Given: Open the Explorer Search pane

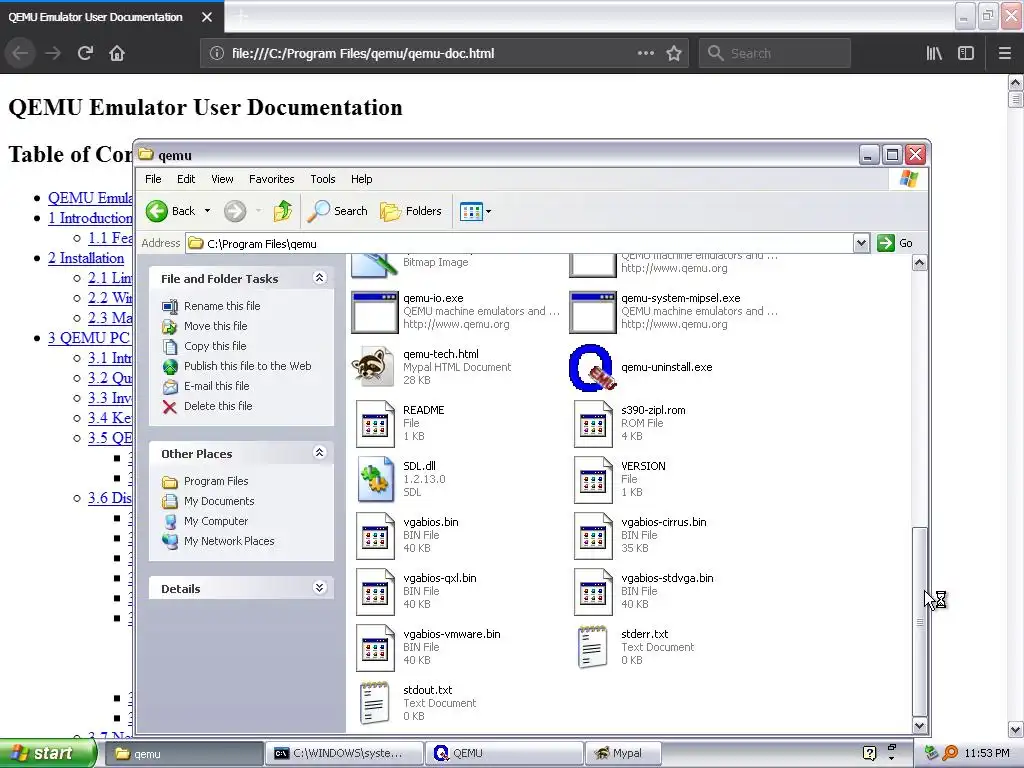Looking at the screenshot, I should pos(338,211).
